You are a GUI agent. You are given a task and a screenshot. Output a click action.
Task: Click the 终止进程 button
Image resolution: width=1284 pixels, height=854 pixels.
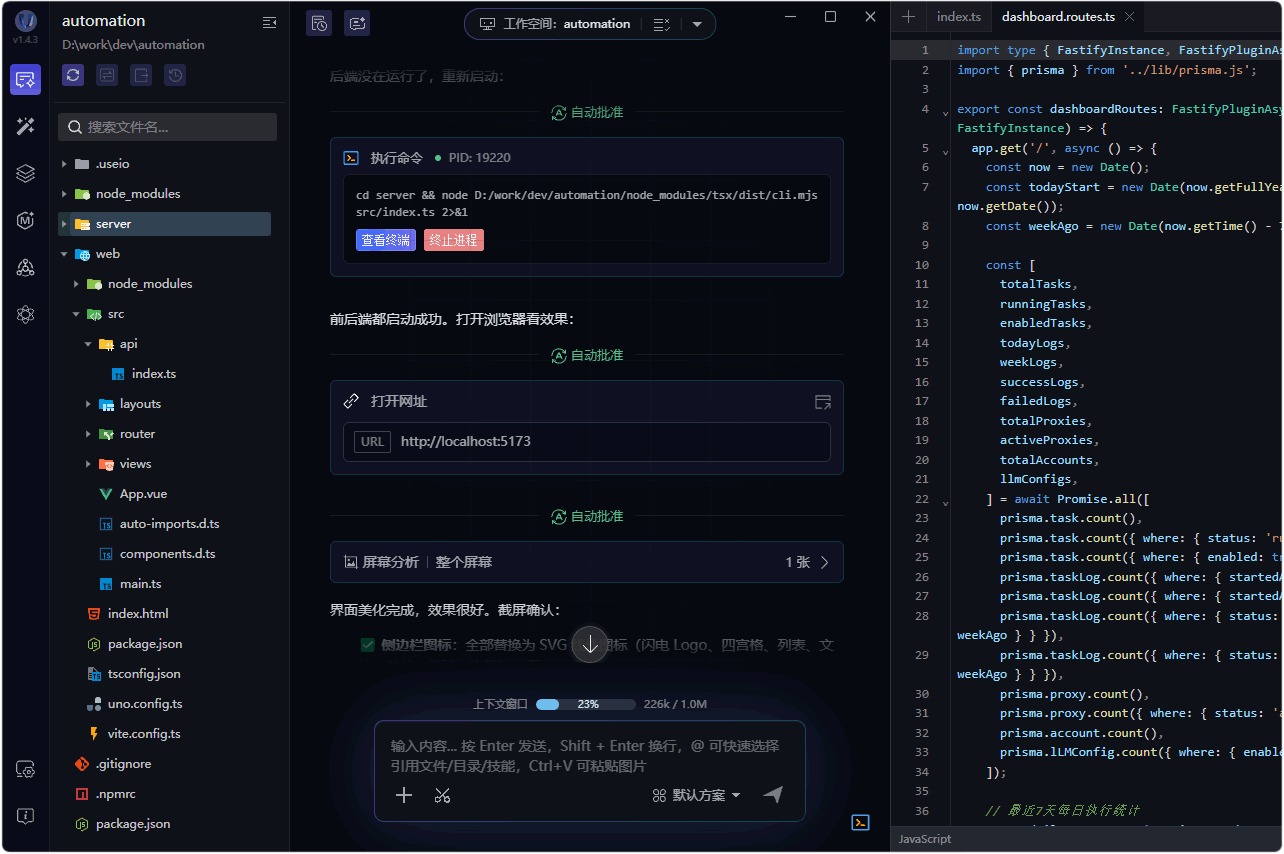(454, 240)
